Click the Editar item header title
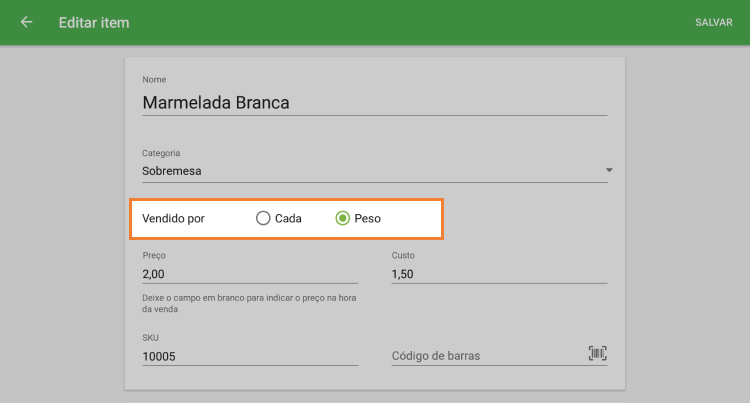This screenshot has height=403, width=750. [x=94, y=22]
